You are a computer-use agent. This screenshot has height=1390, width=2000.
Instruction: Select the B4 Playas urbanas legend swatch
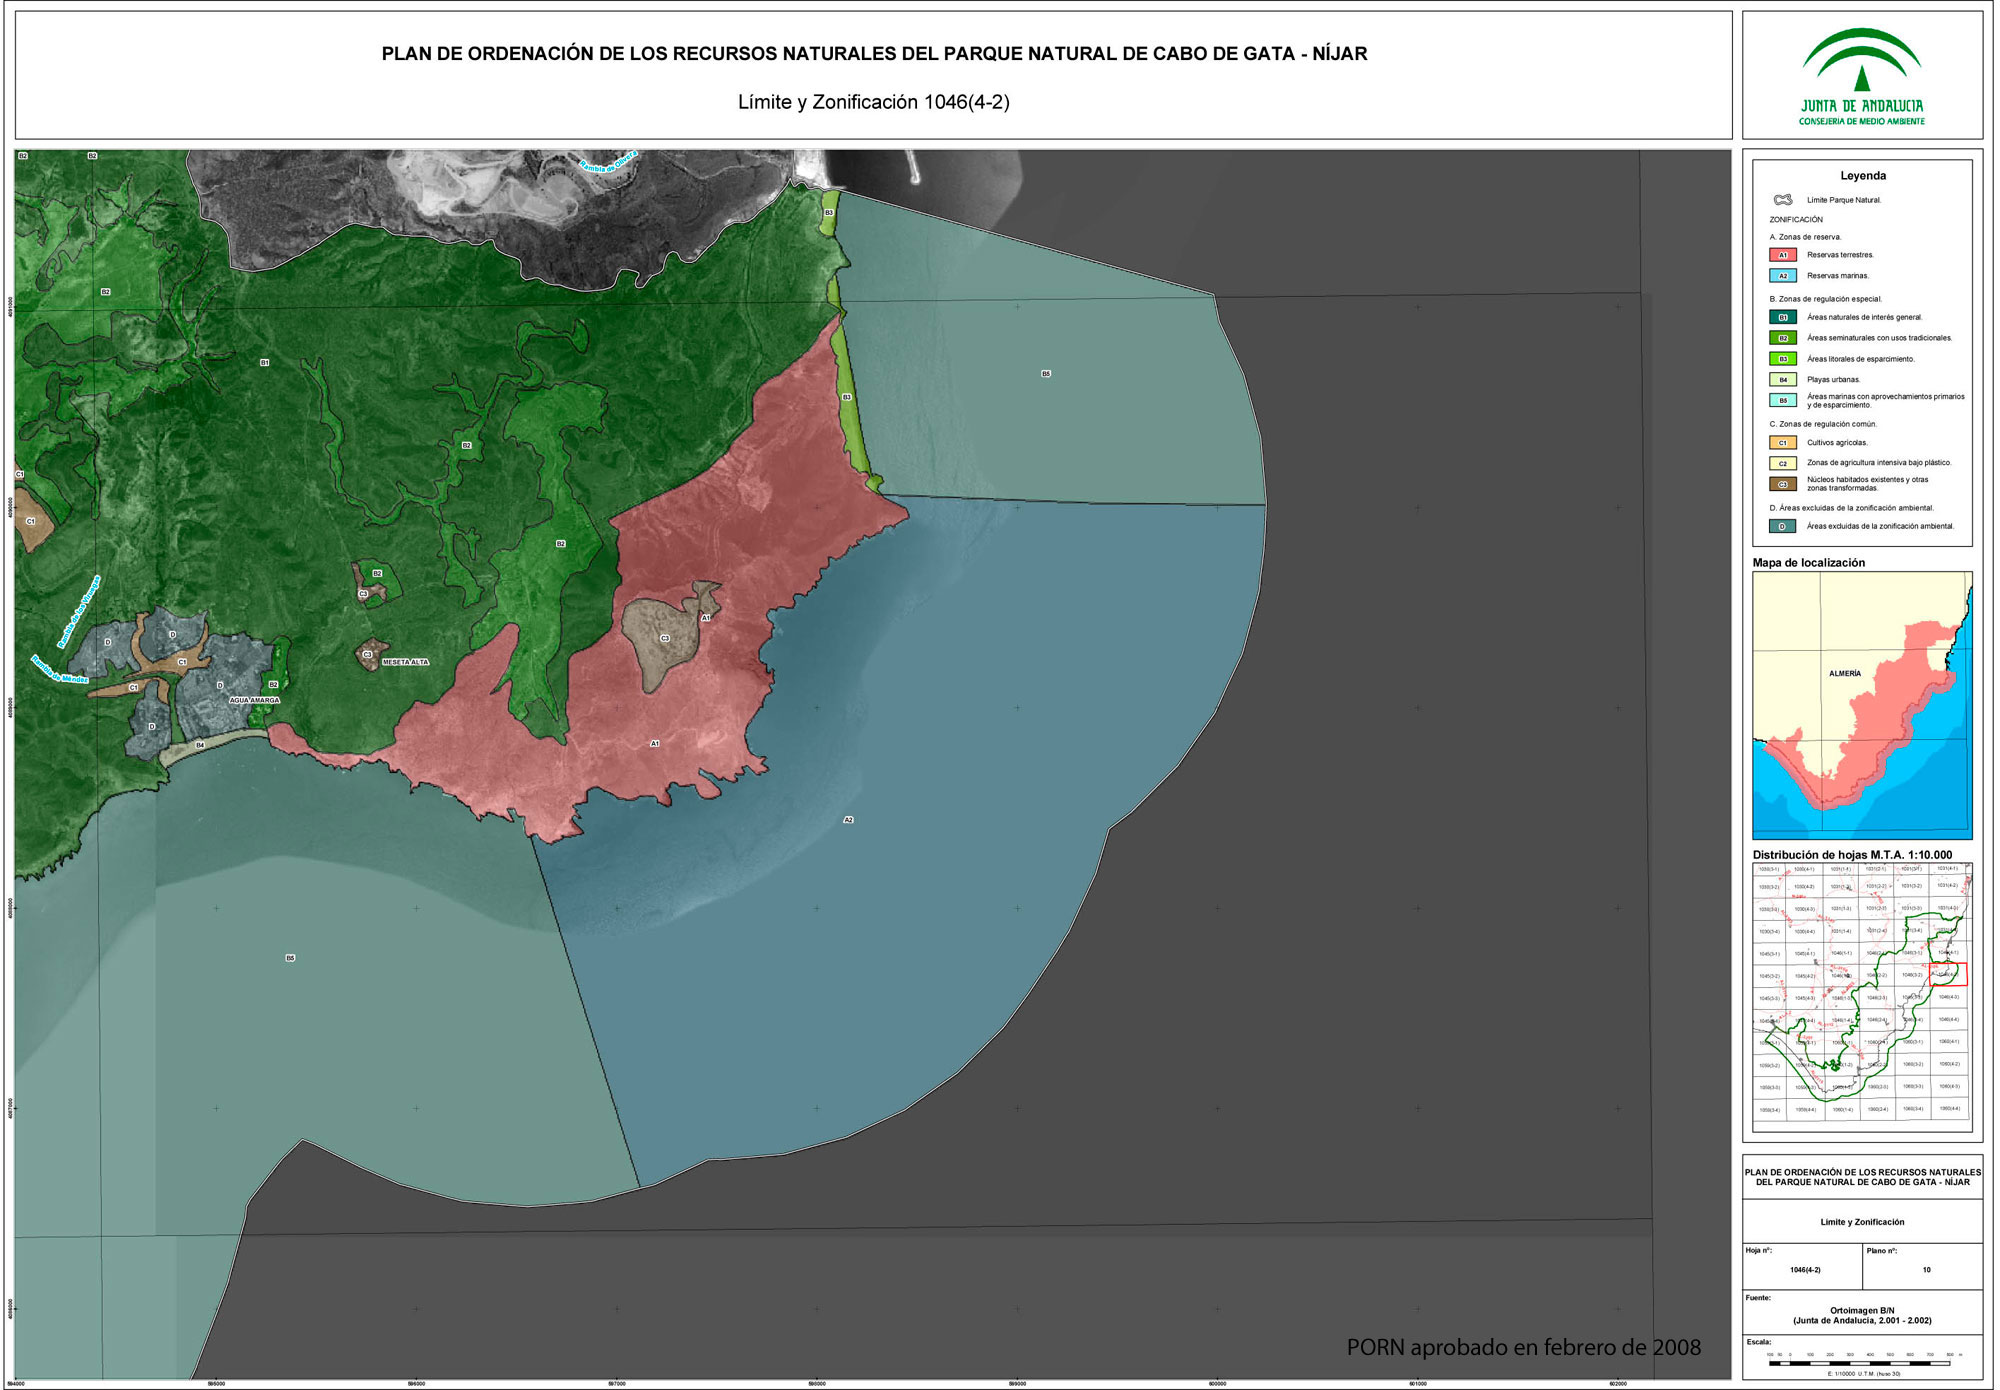pyautogui.click(x=1783, y=380)
